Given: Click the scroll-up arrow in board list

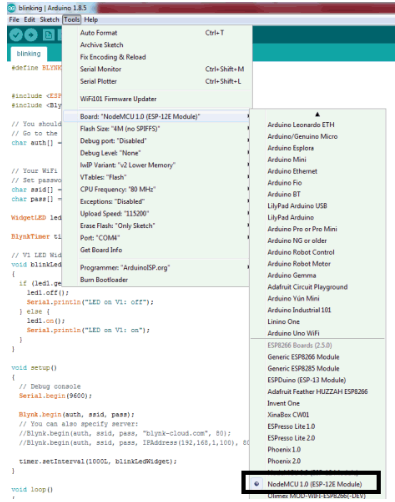Looking at the screenshot, I should [x=317, y=114].
